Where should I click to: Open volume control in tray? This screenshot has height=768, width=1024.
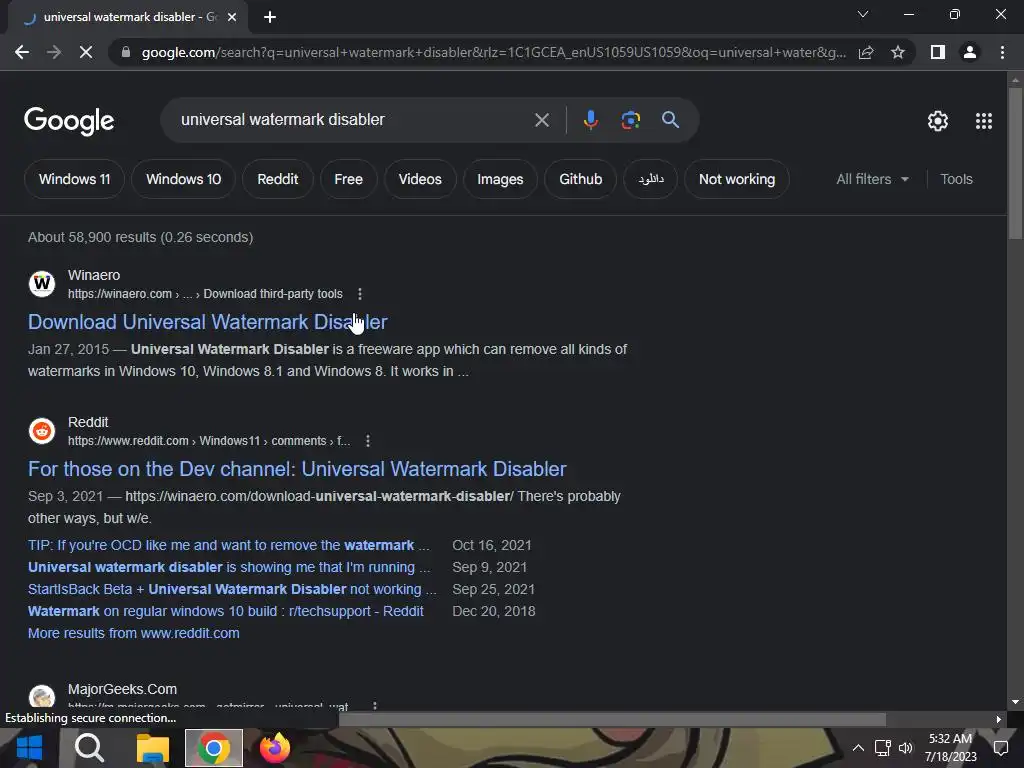pyautogui.click(x=906, y=748)
